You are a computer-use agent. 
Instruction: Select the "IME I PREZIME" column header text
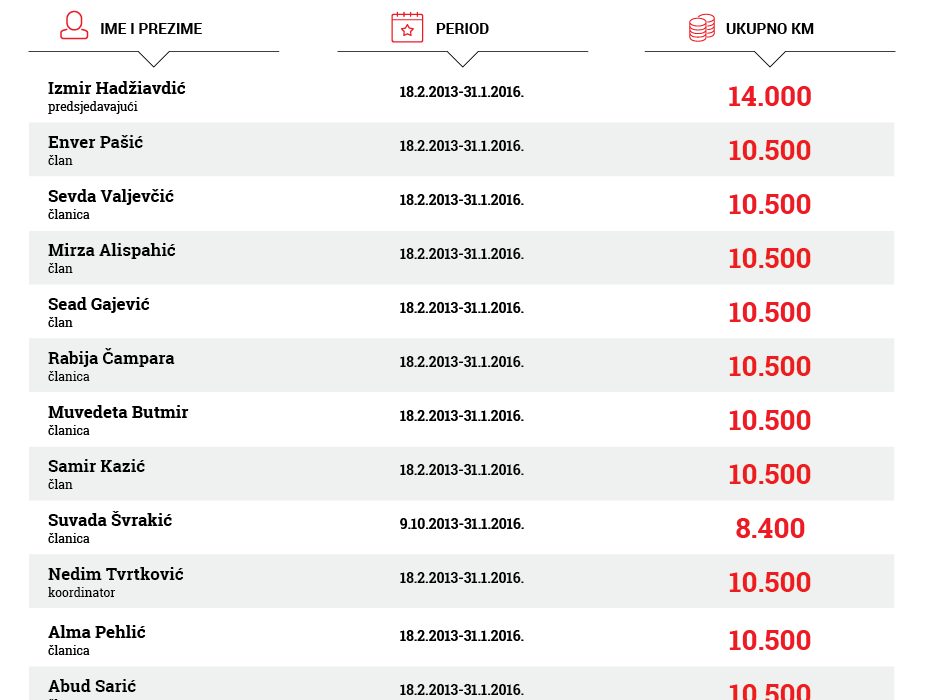coord(151,29)
